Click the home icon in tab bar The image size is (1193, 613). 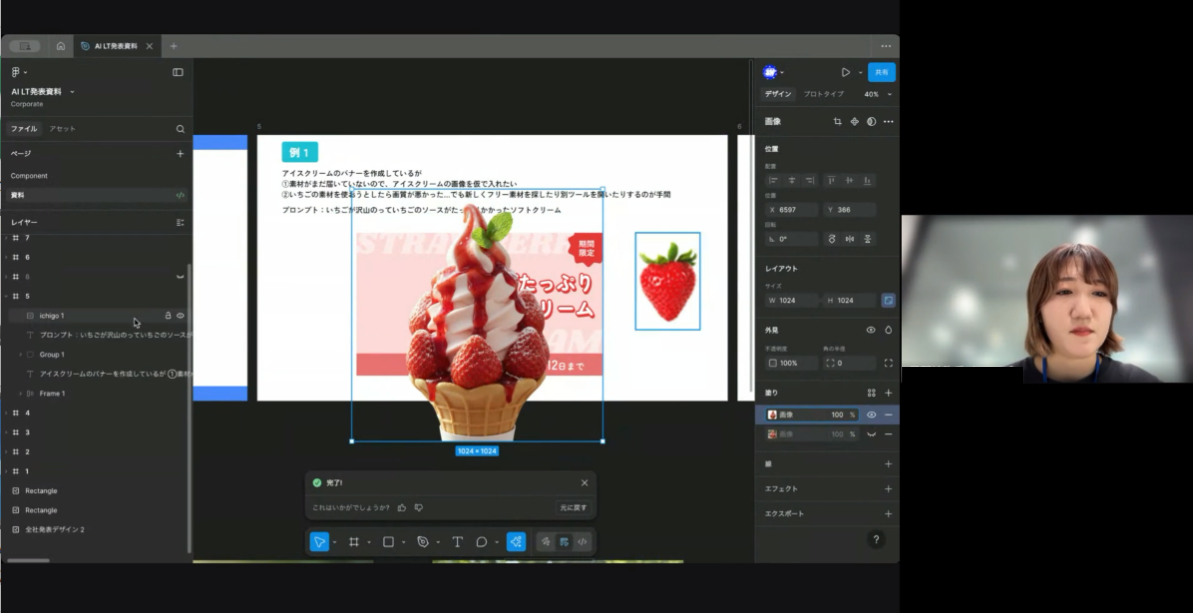(x=61, y=46)
